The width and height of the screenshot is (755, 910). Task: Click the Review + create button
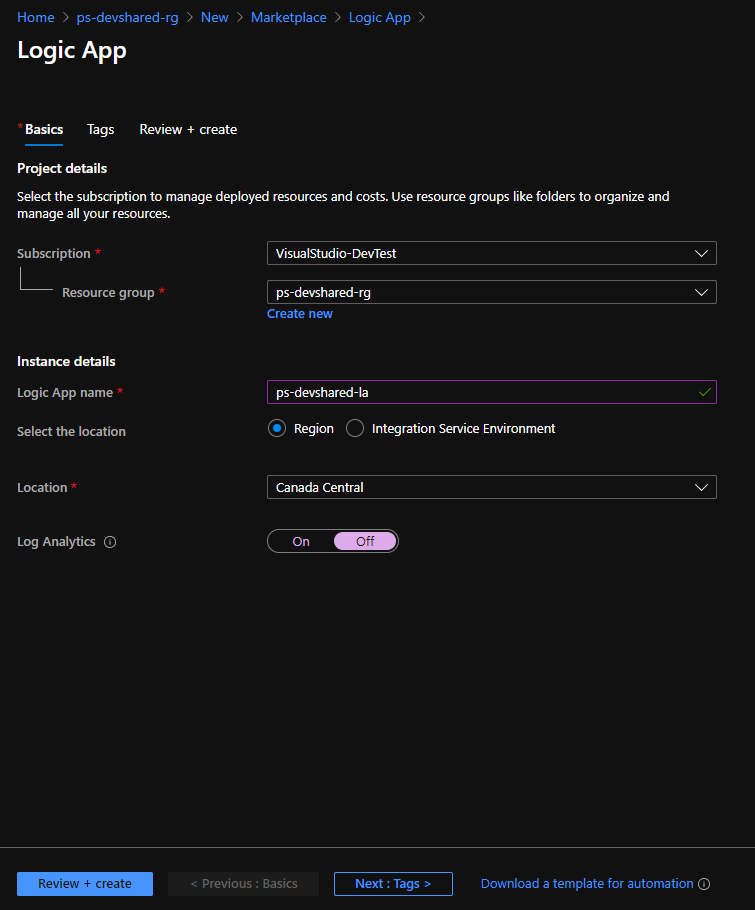(84, 884)
